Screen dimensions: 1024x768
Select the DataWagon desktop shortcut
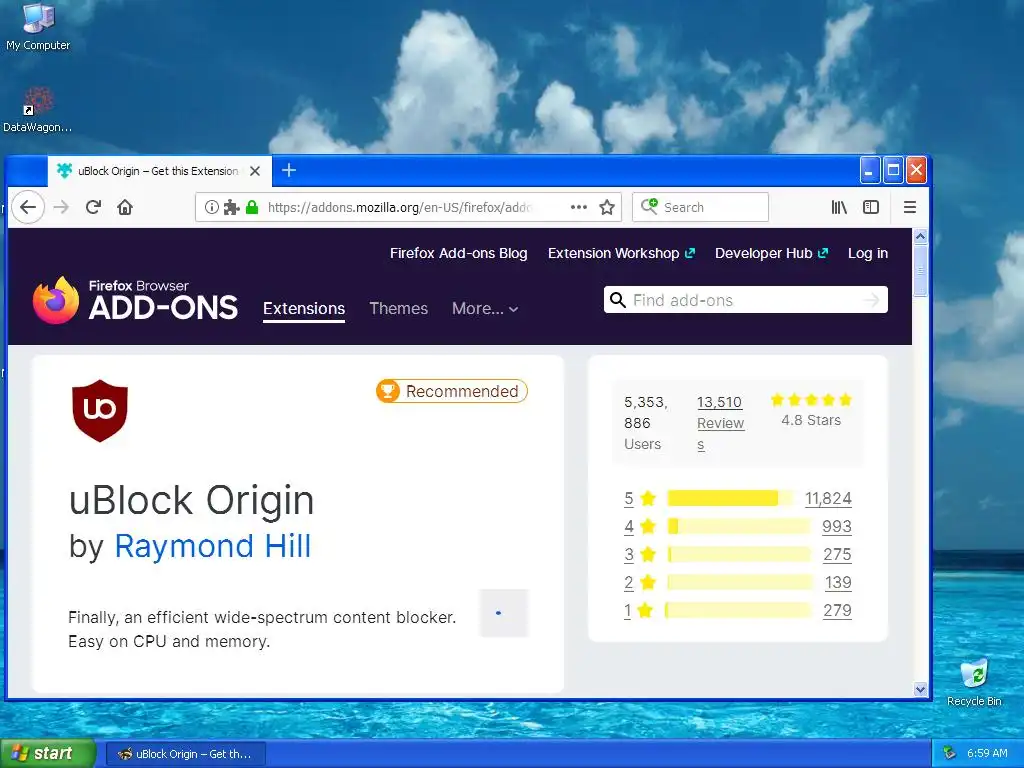(37, 110)
